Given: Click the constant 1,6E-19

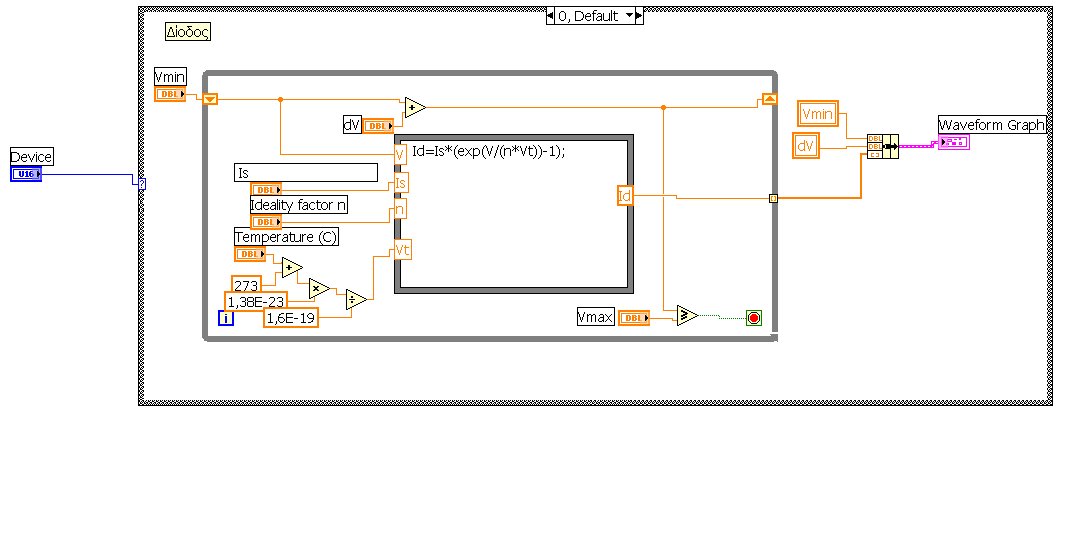Looking at the screenshot, I should coord(291,318).
